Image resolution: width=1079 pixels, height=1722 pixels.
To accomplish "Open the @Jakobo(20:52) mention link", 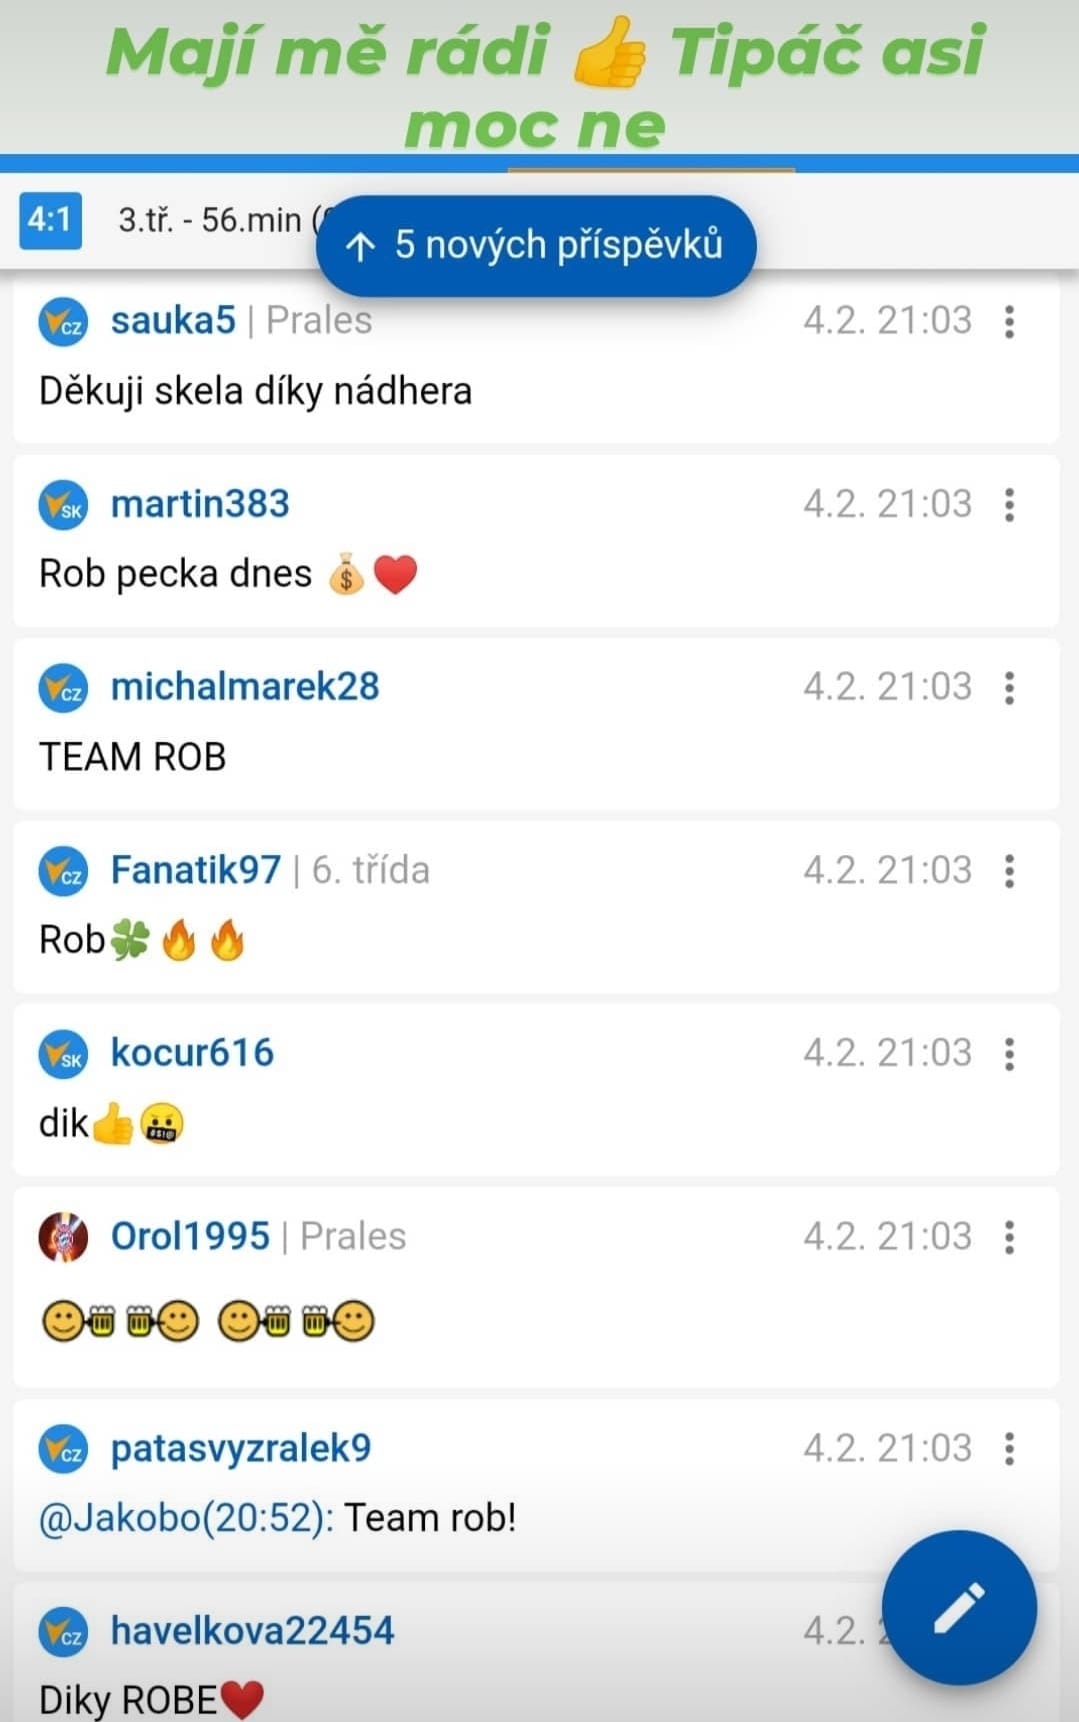I will (x=186, y=1518).
